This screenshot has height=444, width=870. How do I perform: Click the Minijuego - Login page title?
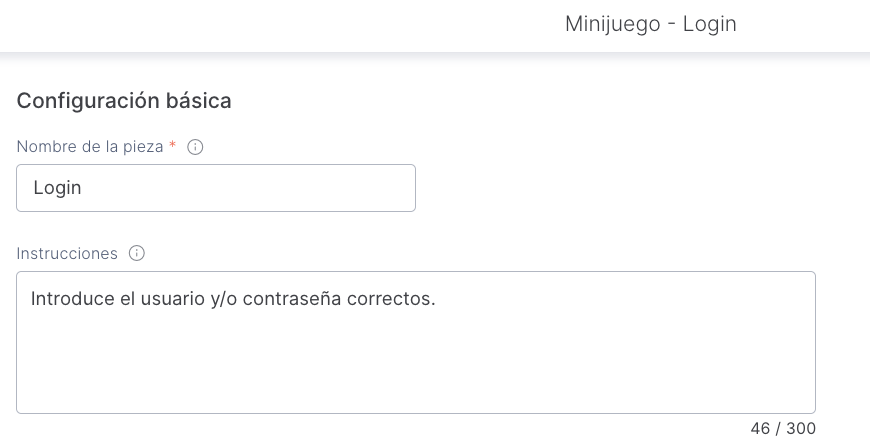pyautogui.click(x=650, y=24)
